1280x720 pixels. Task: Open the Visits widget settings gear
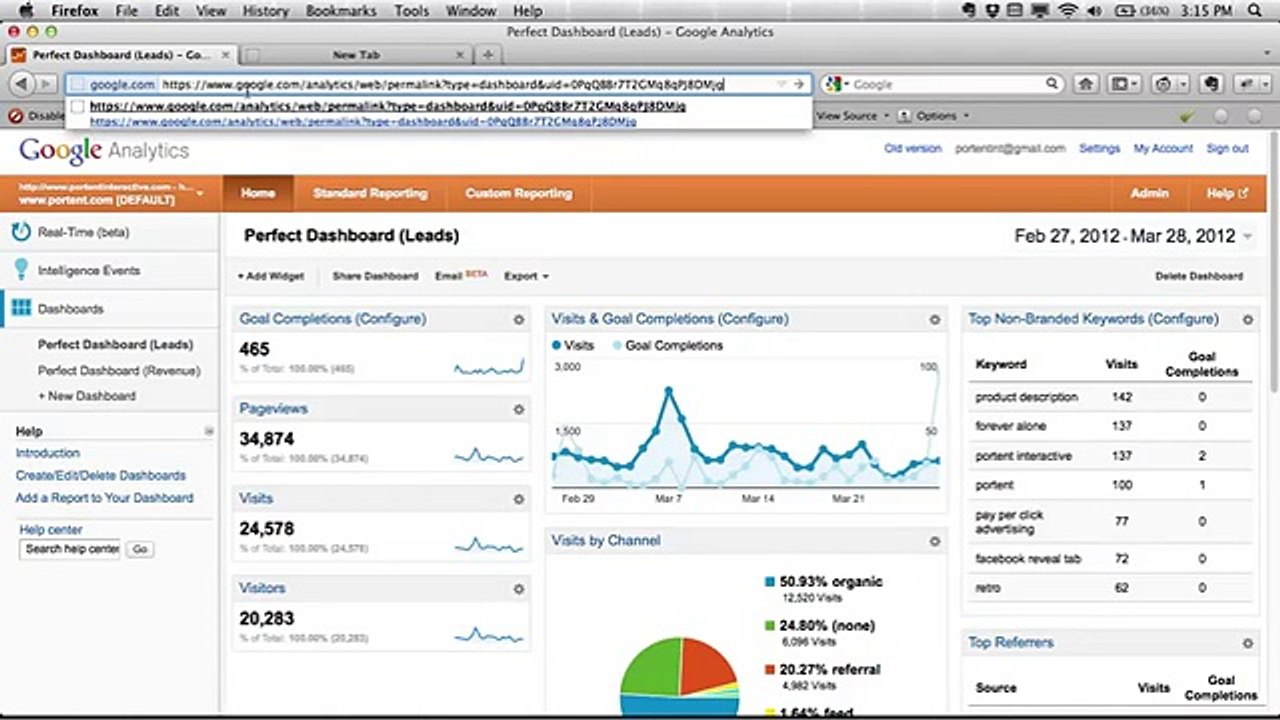[518, 499]
